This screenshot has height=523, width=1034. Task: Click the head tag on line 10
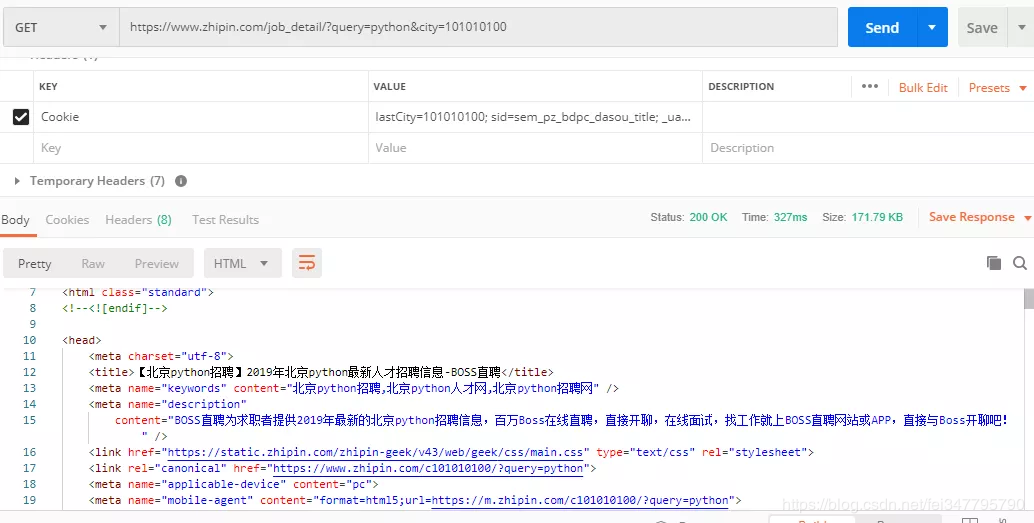(x=82, y=340)
